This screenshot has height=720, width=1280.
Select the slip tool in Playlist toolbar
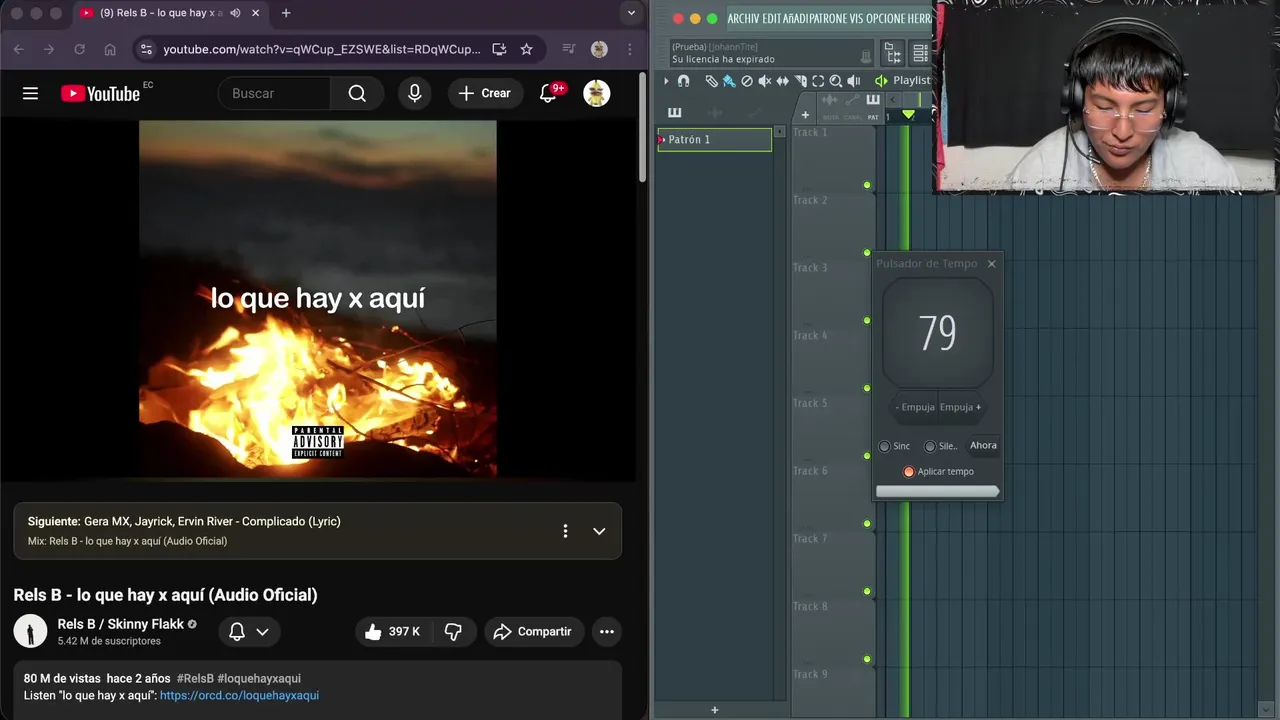tap(783, 81)
